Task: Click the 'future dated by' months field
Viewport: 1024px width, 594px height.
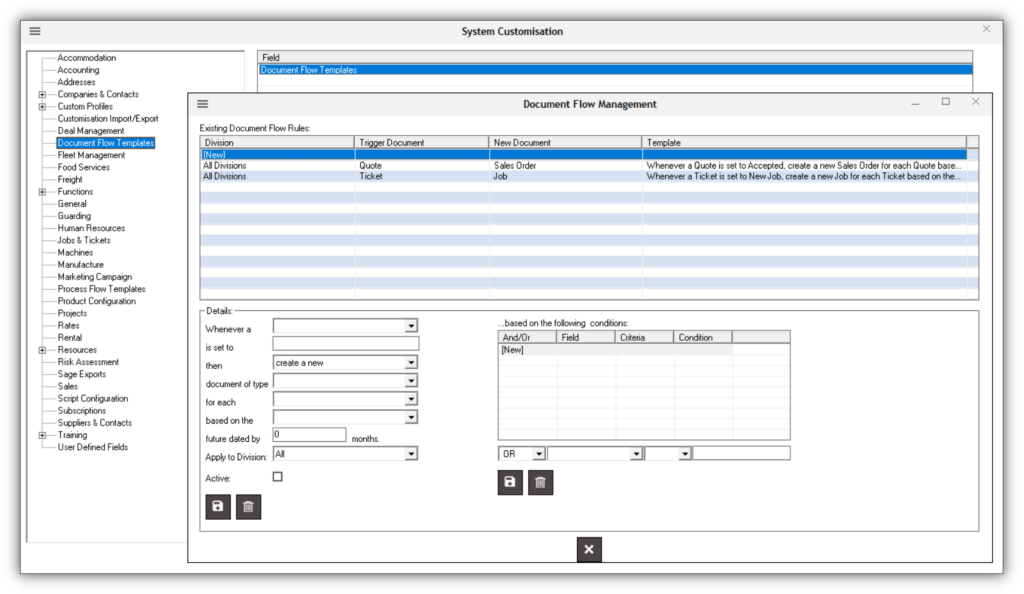Action: click(x=309, y=435)
